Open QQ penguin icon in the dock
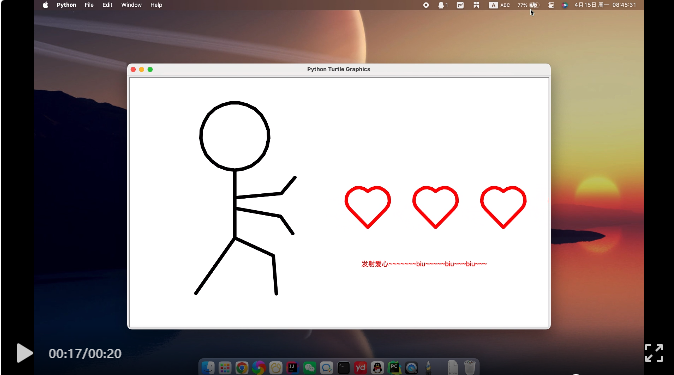Image resolution: width=674 pixels, height=375 pixels. click(377, 368)
